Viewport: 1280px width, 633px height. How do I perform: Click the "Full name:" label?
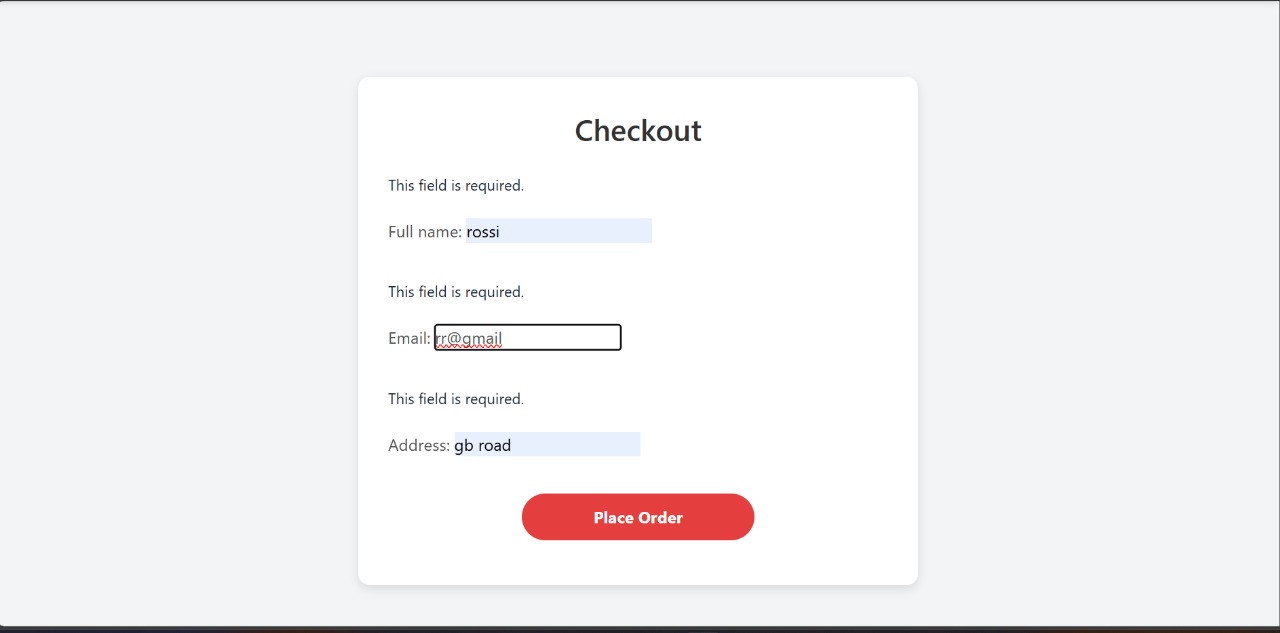[x=425, y=232]
